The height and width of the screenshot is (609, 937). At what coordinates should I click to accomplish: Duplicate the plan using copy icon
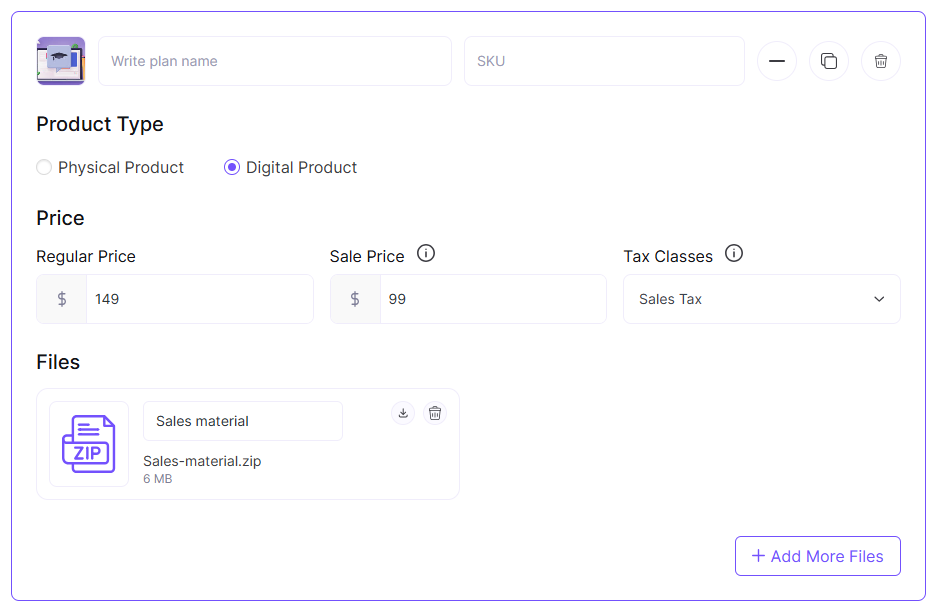point(829,61)
